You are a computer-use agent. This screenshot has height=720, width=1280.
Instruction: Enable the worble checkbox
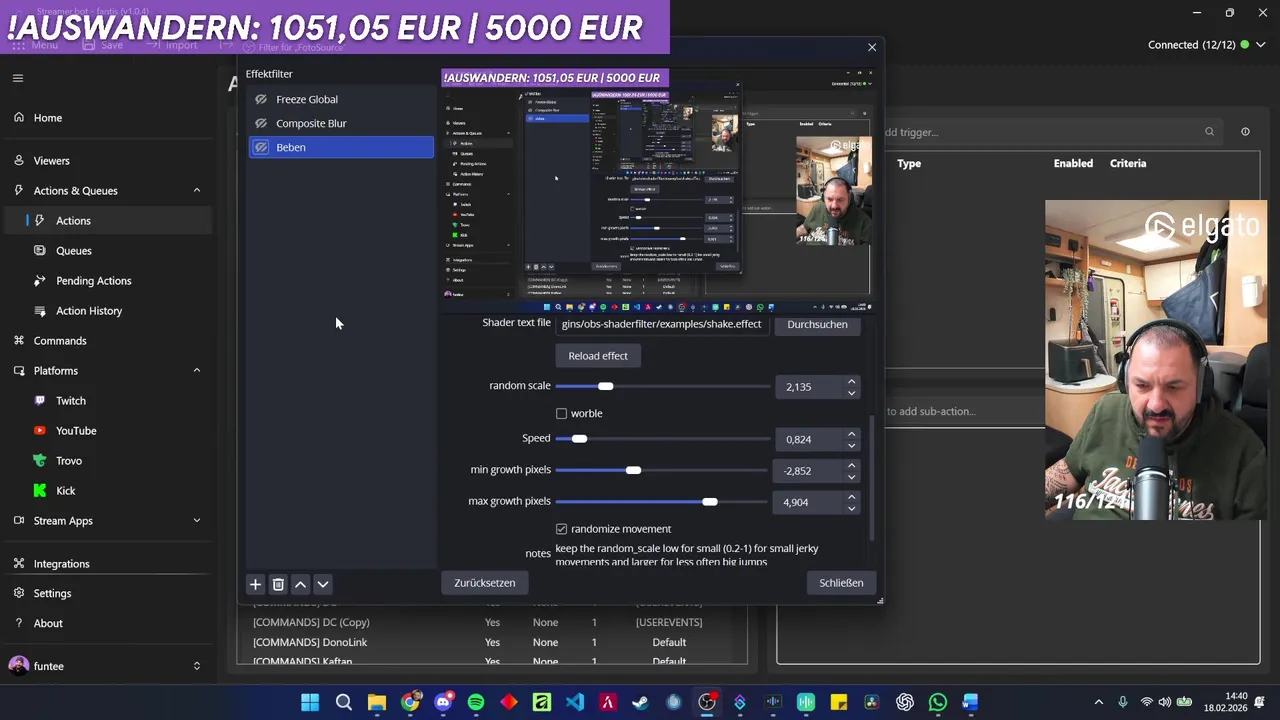pos(561,413)
